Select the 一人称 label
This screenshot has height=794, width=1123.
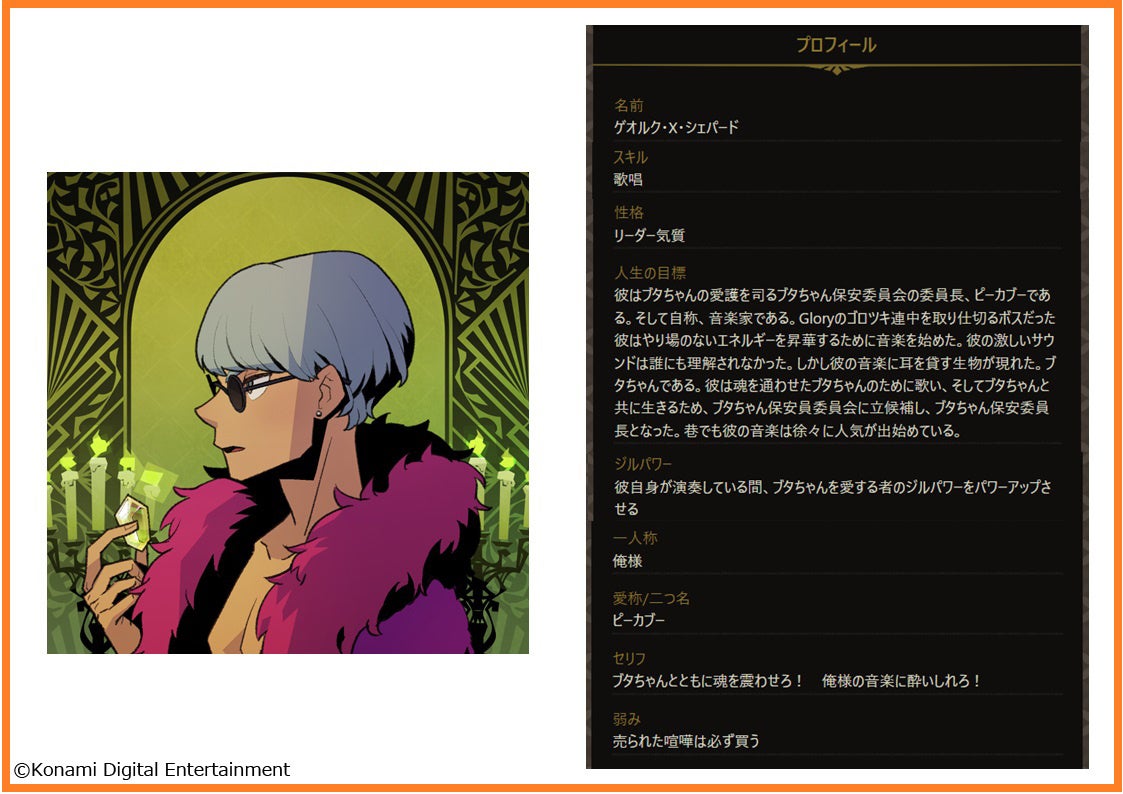(x=635, y=538)
